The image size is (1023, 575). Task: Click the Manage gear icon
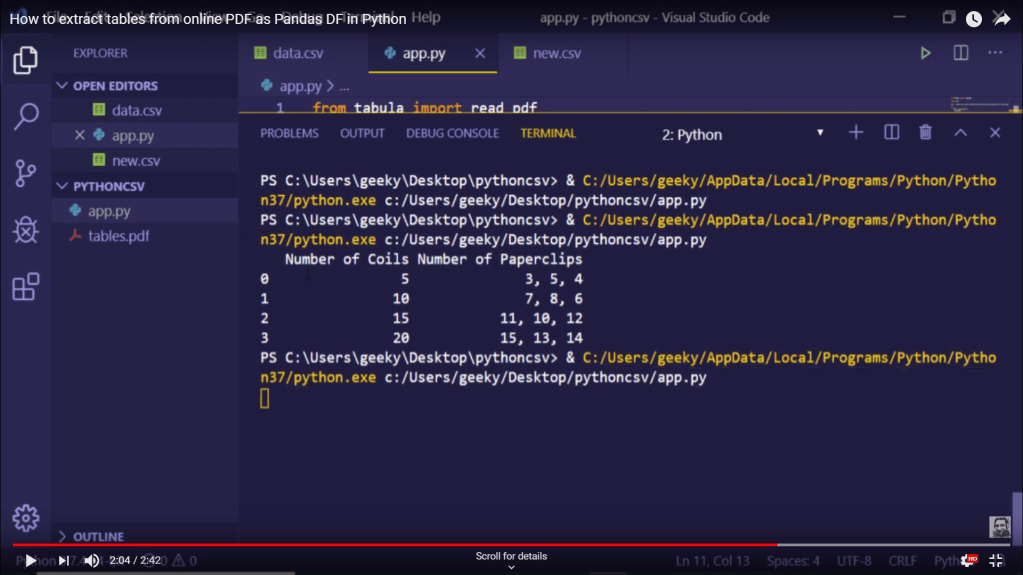[25, 517]
